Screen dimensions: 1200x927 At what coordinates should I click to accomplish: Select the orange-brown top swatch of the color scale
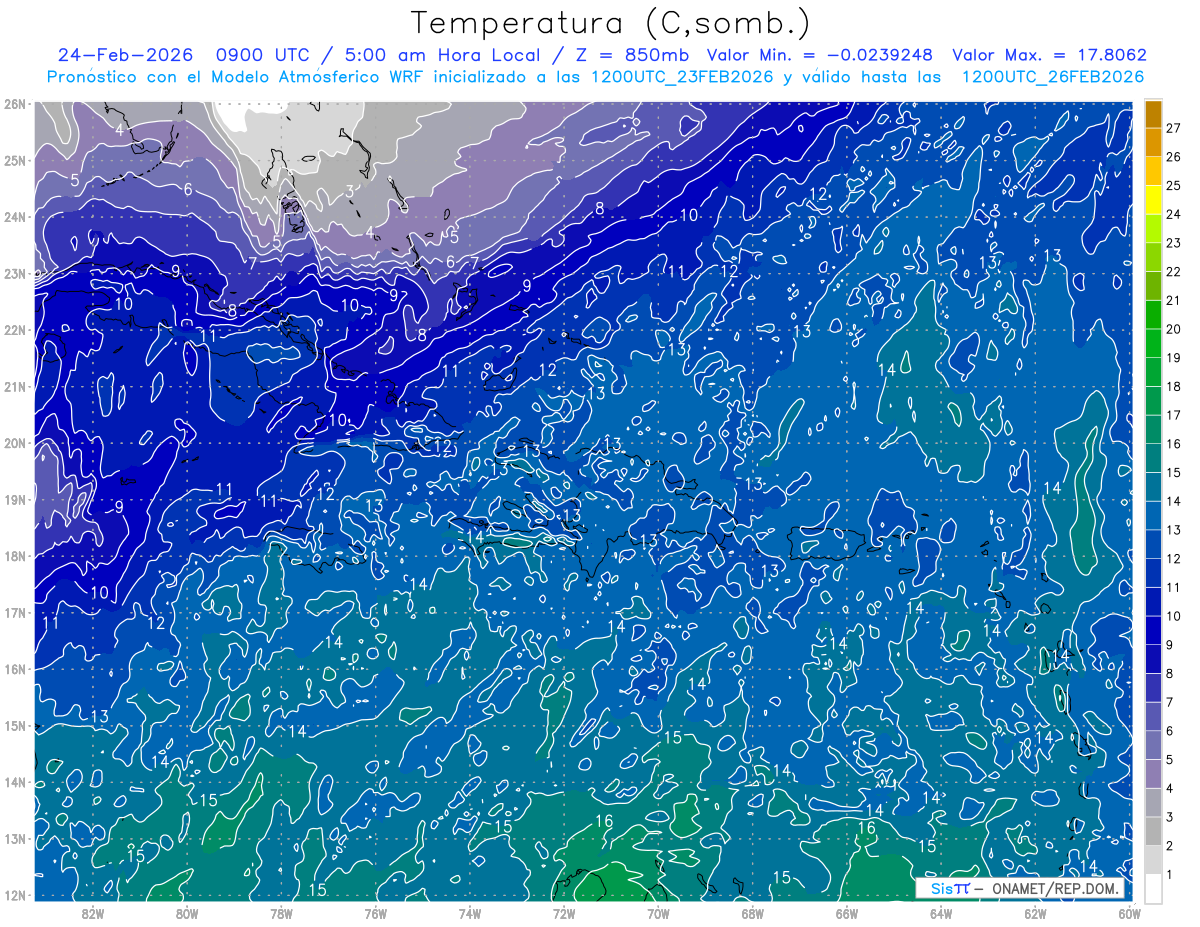click(1153, 114)
